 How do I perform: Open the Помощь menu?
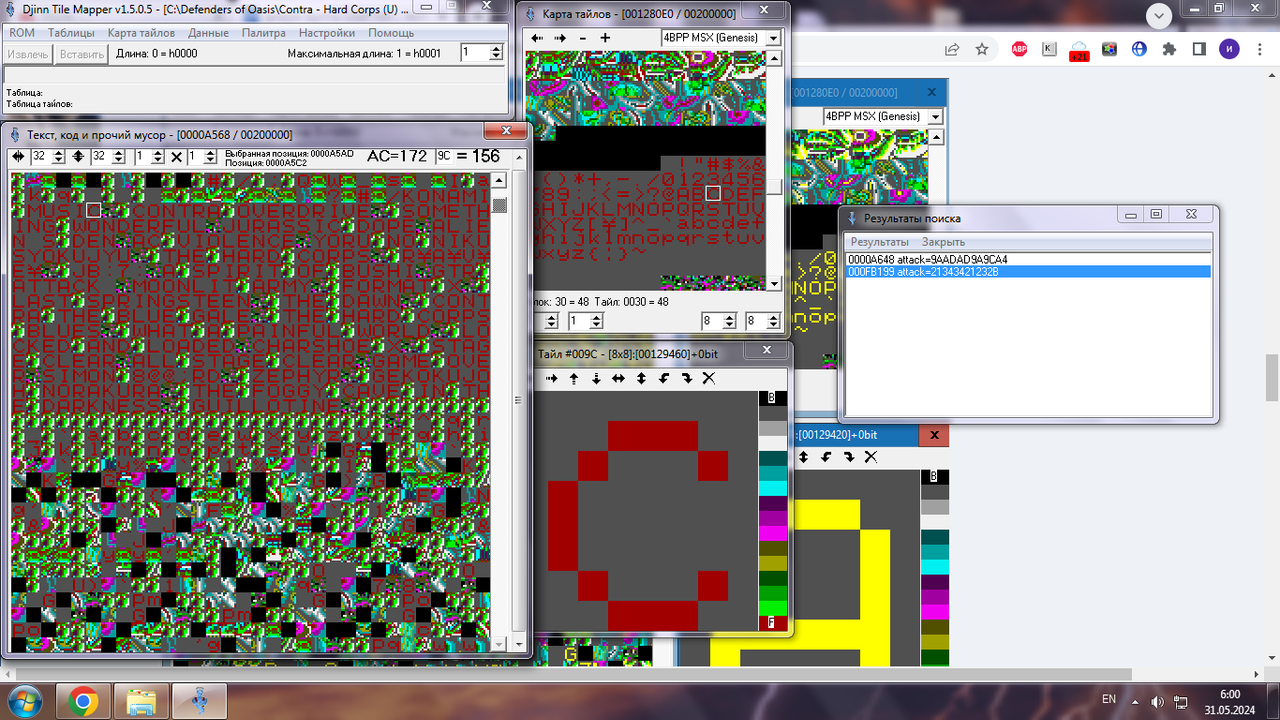point(391,33)
